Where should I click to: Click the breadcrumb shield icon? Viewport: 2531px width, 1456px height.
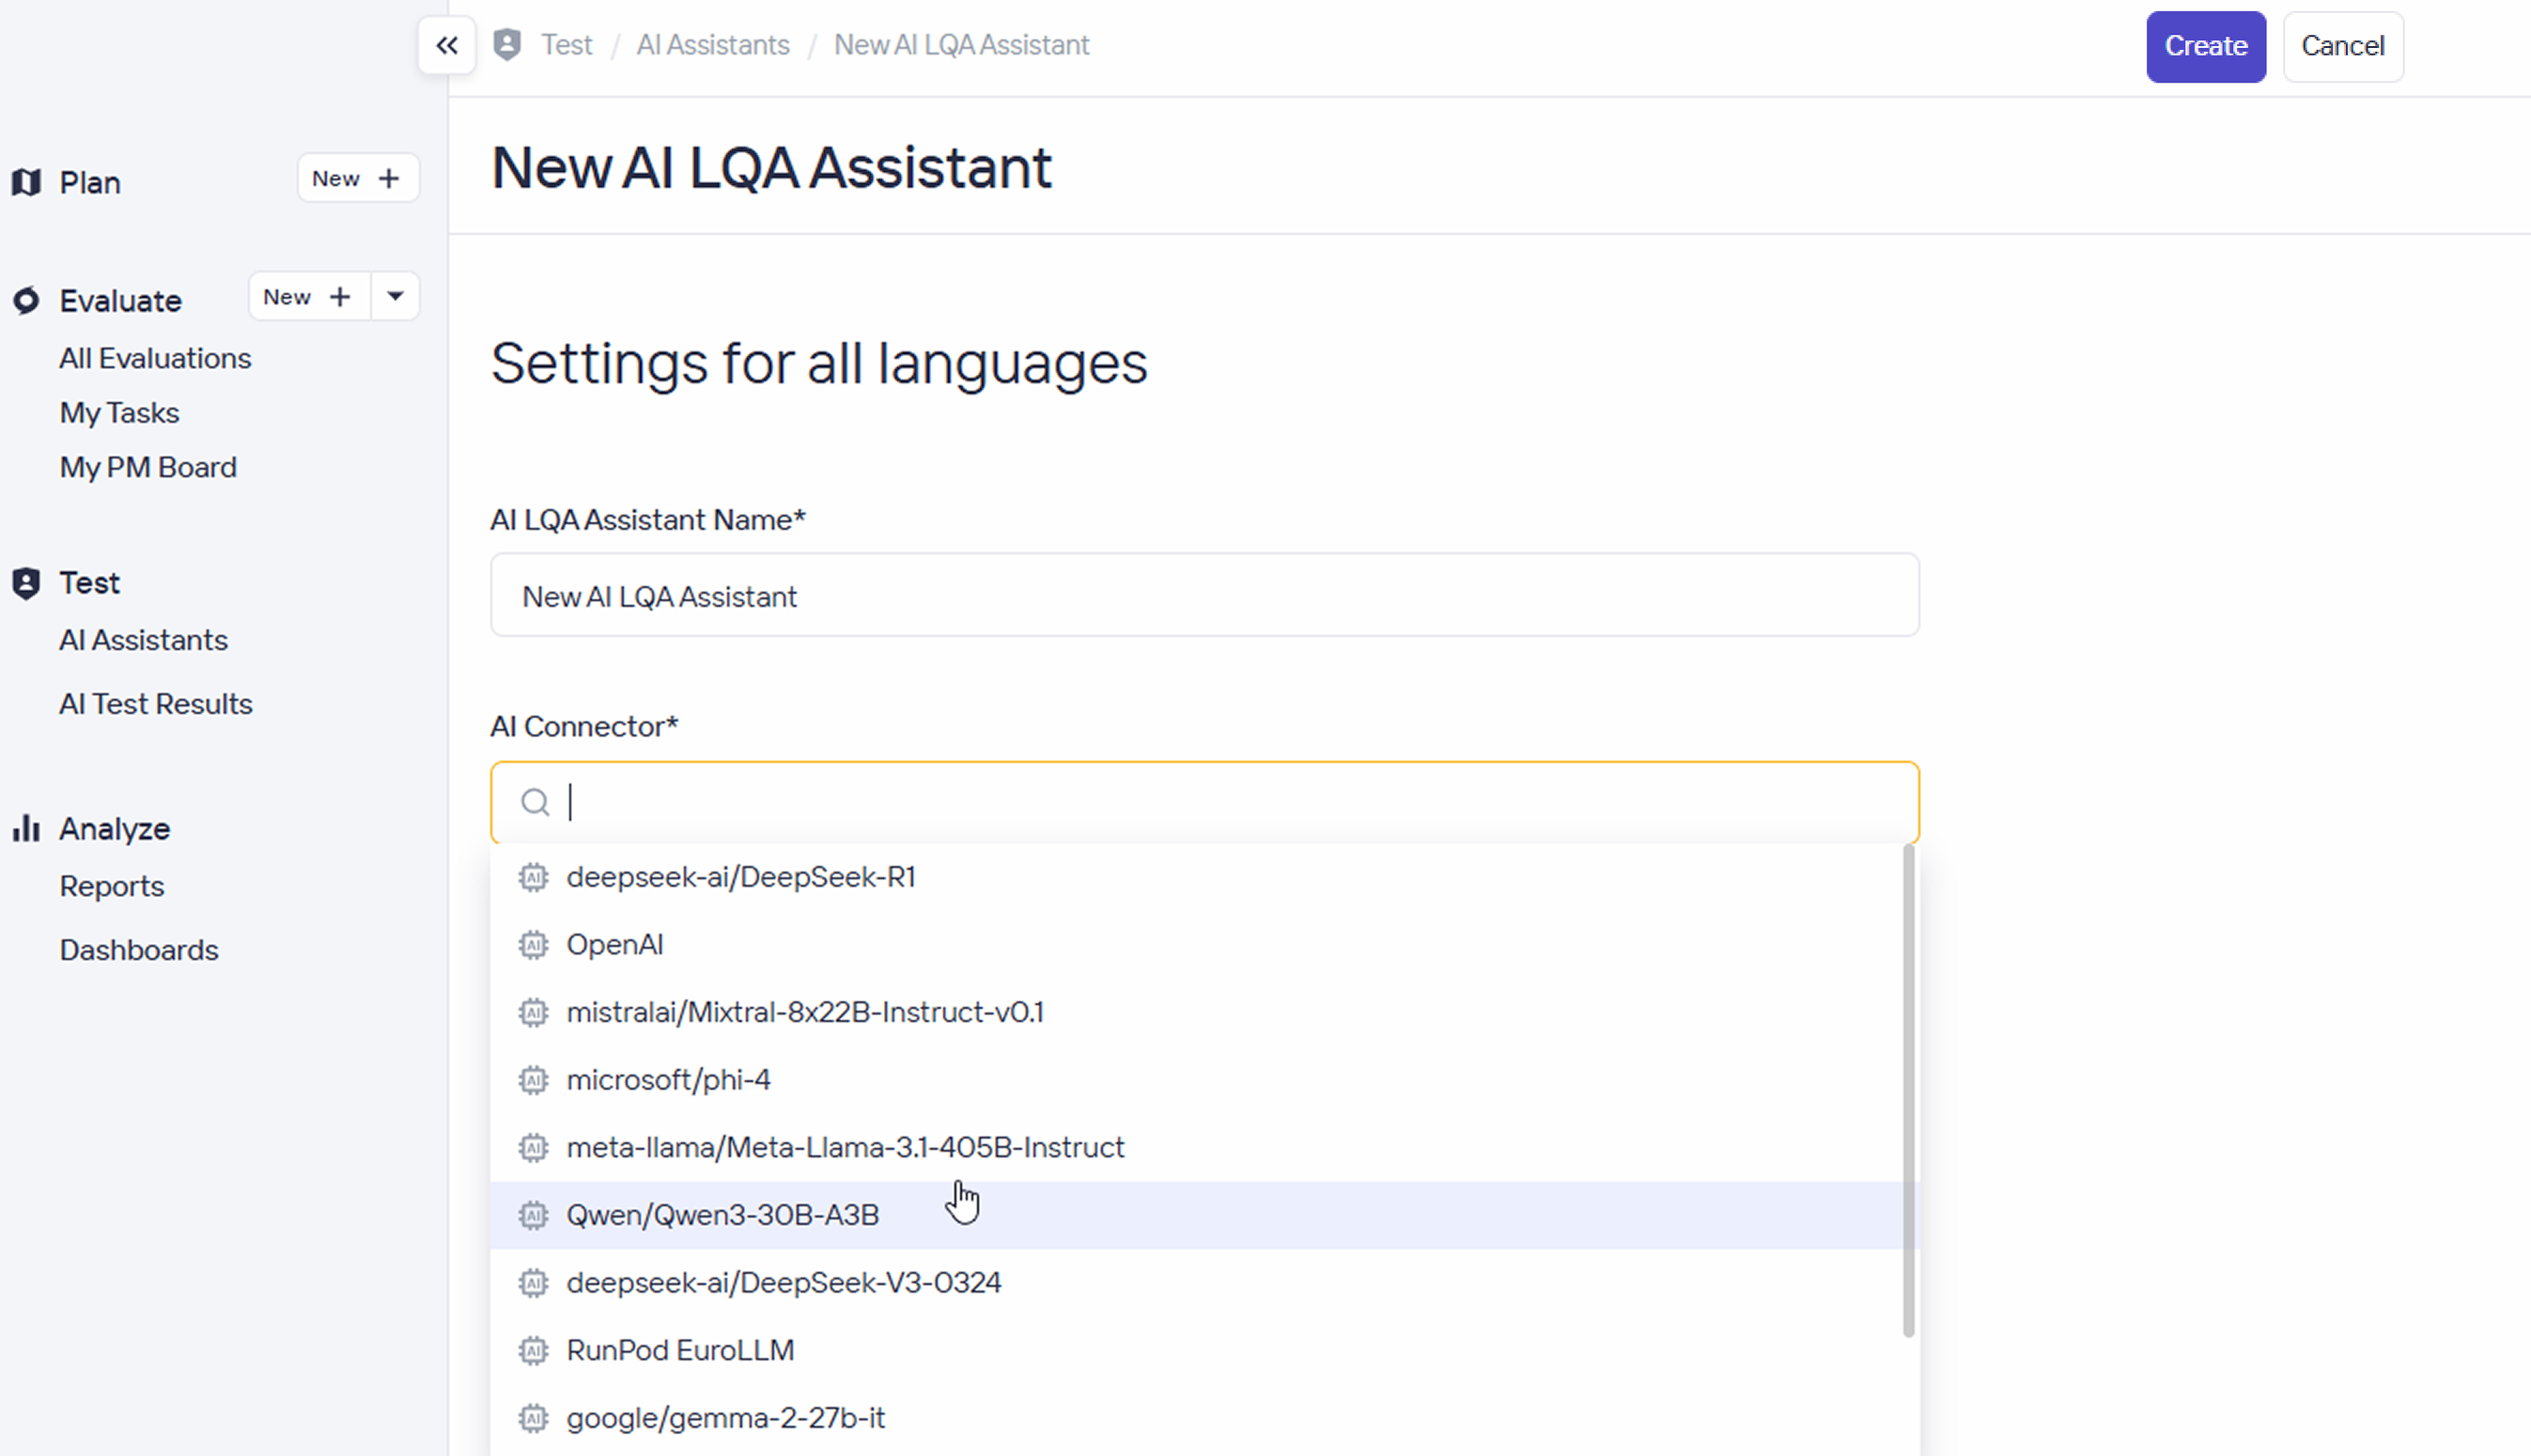pyautogui.click(x=507, y=45)
